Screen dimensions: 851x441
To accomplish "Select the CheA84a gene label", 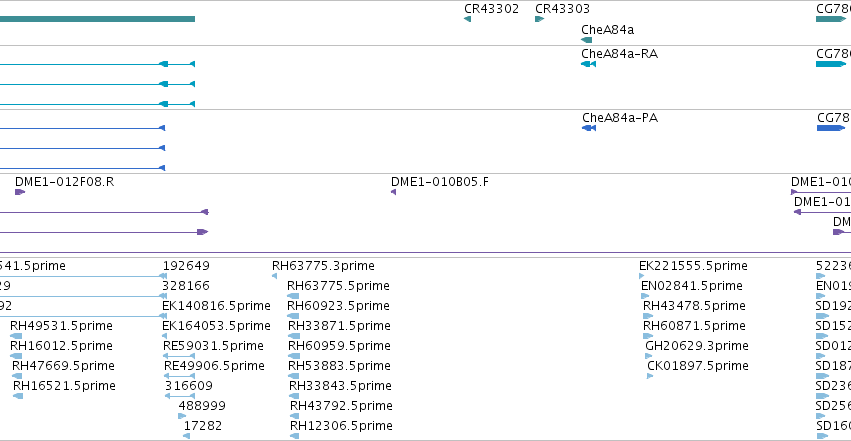I will 607,30.
